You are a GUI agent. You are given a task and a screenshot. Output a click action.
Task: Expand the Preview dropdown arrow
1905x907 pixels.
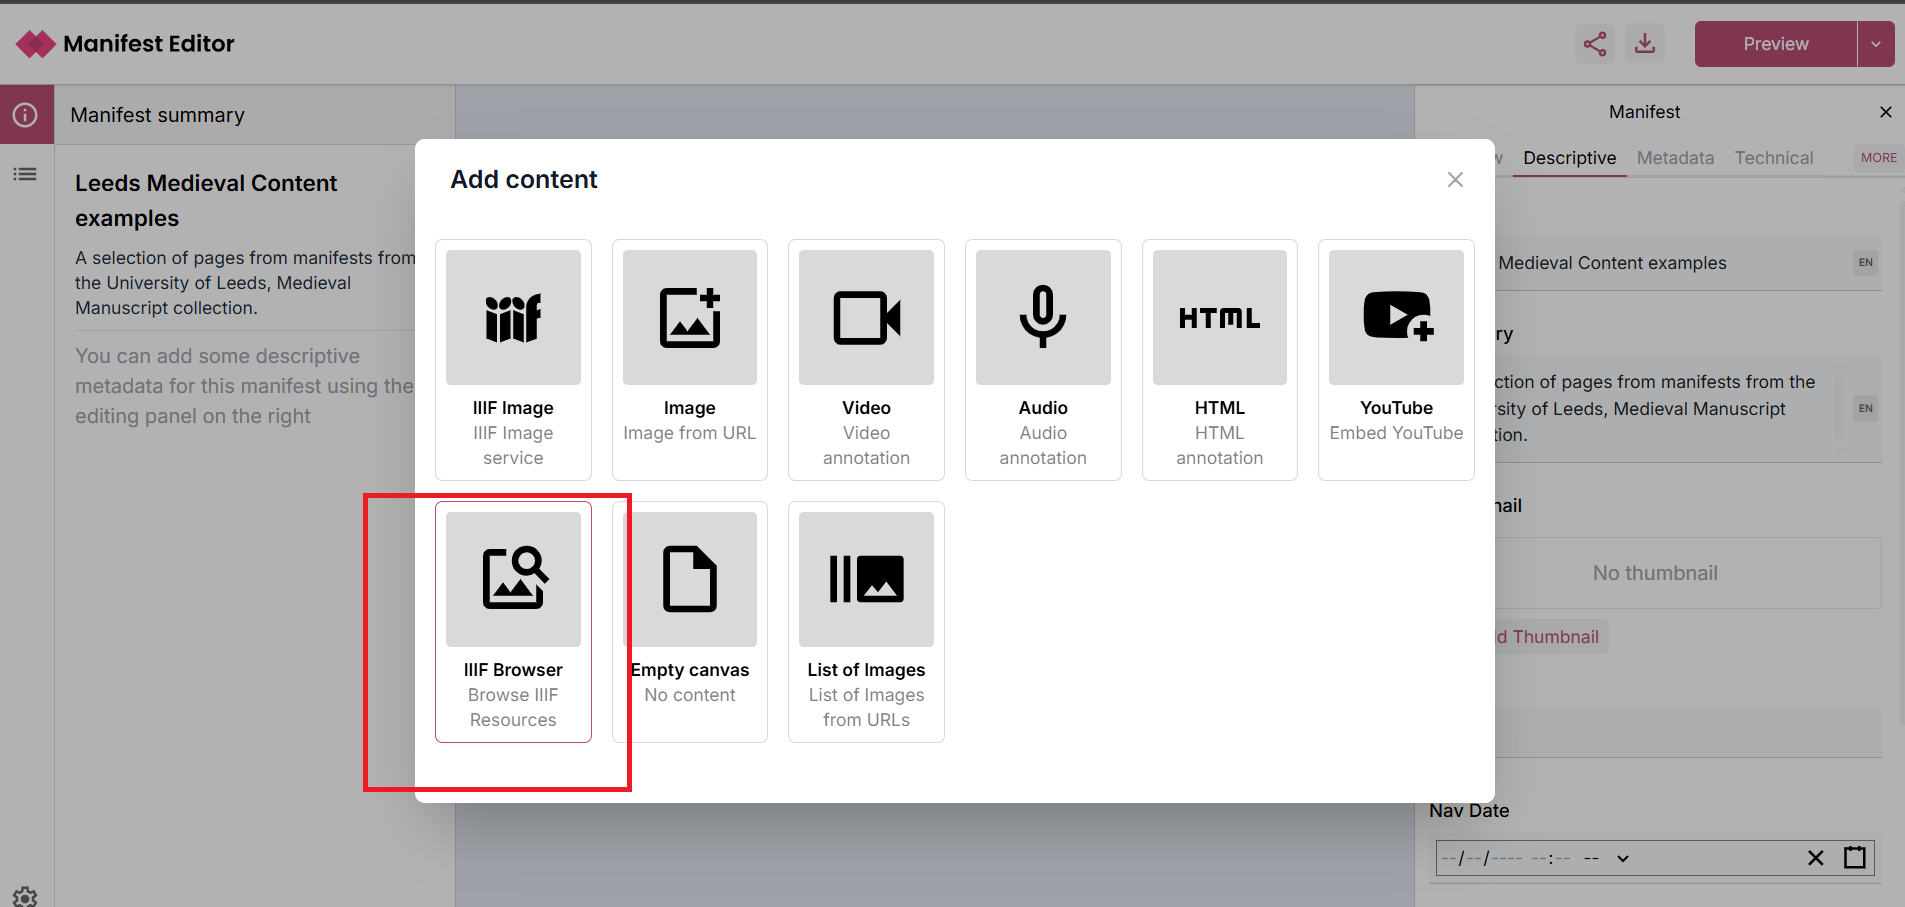[x=1876, y=44]
